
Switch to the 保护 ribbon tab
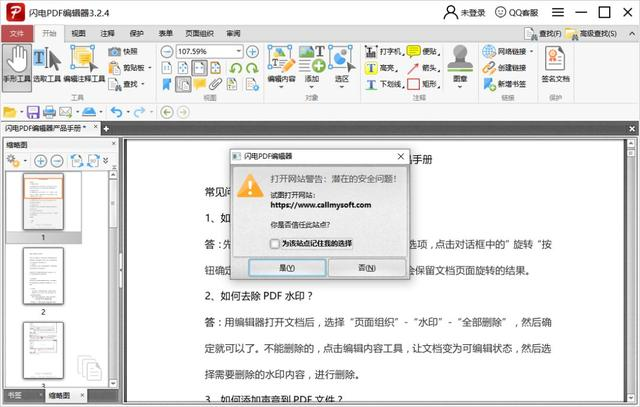click(x=136, y=33)
